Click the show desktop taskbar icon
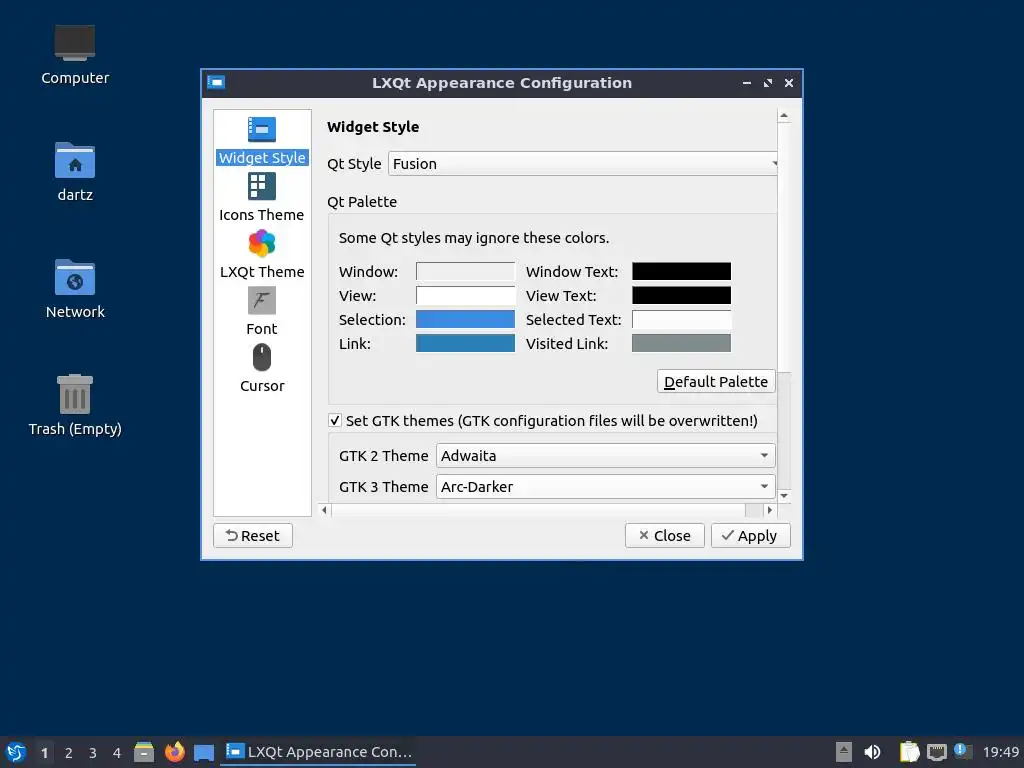This screenshot has height=768, width=1024. 204,752
